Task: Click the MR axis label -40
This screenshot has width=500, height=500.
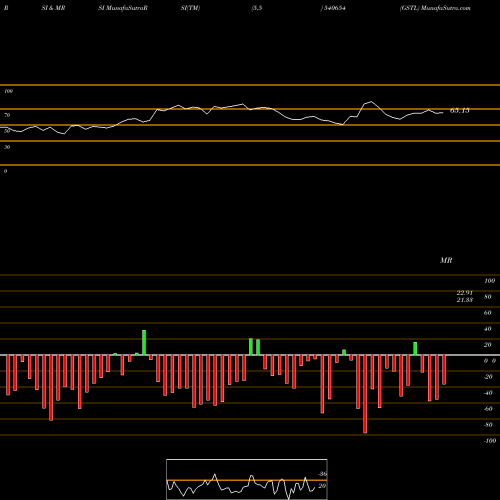Action: click(x=488, y=393)
